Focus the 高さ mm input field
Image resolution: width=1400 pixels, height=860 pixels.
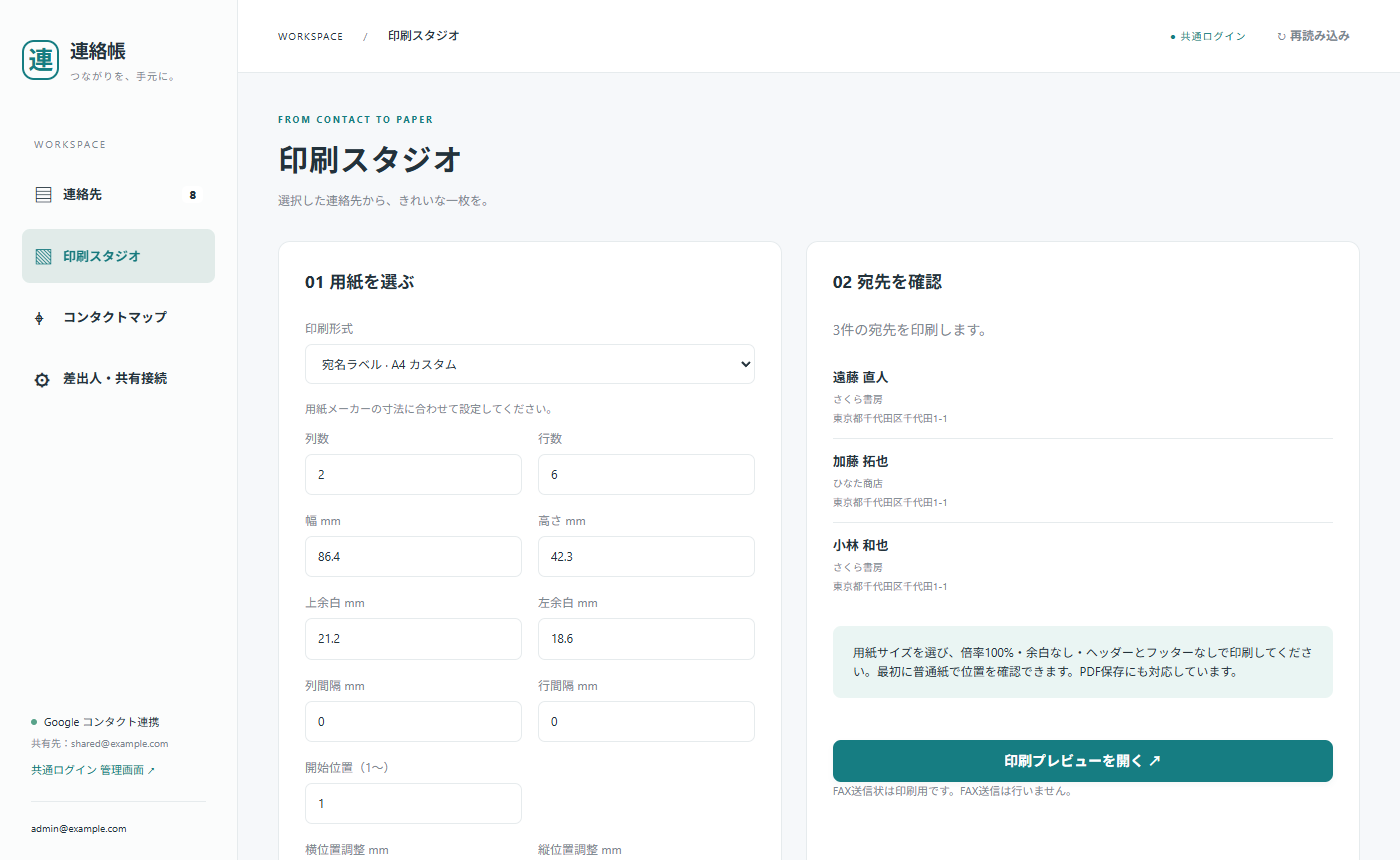coord(646,556)
